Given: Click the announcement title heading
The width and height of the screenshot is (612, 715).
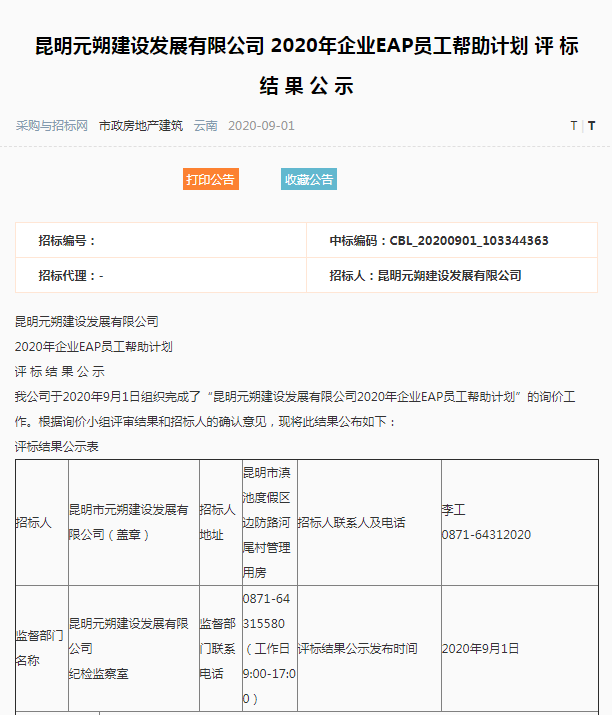Looking at the screenshot, I should (306, 65).
